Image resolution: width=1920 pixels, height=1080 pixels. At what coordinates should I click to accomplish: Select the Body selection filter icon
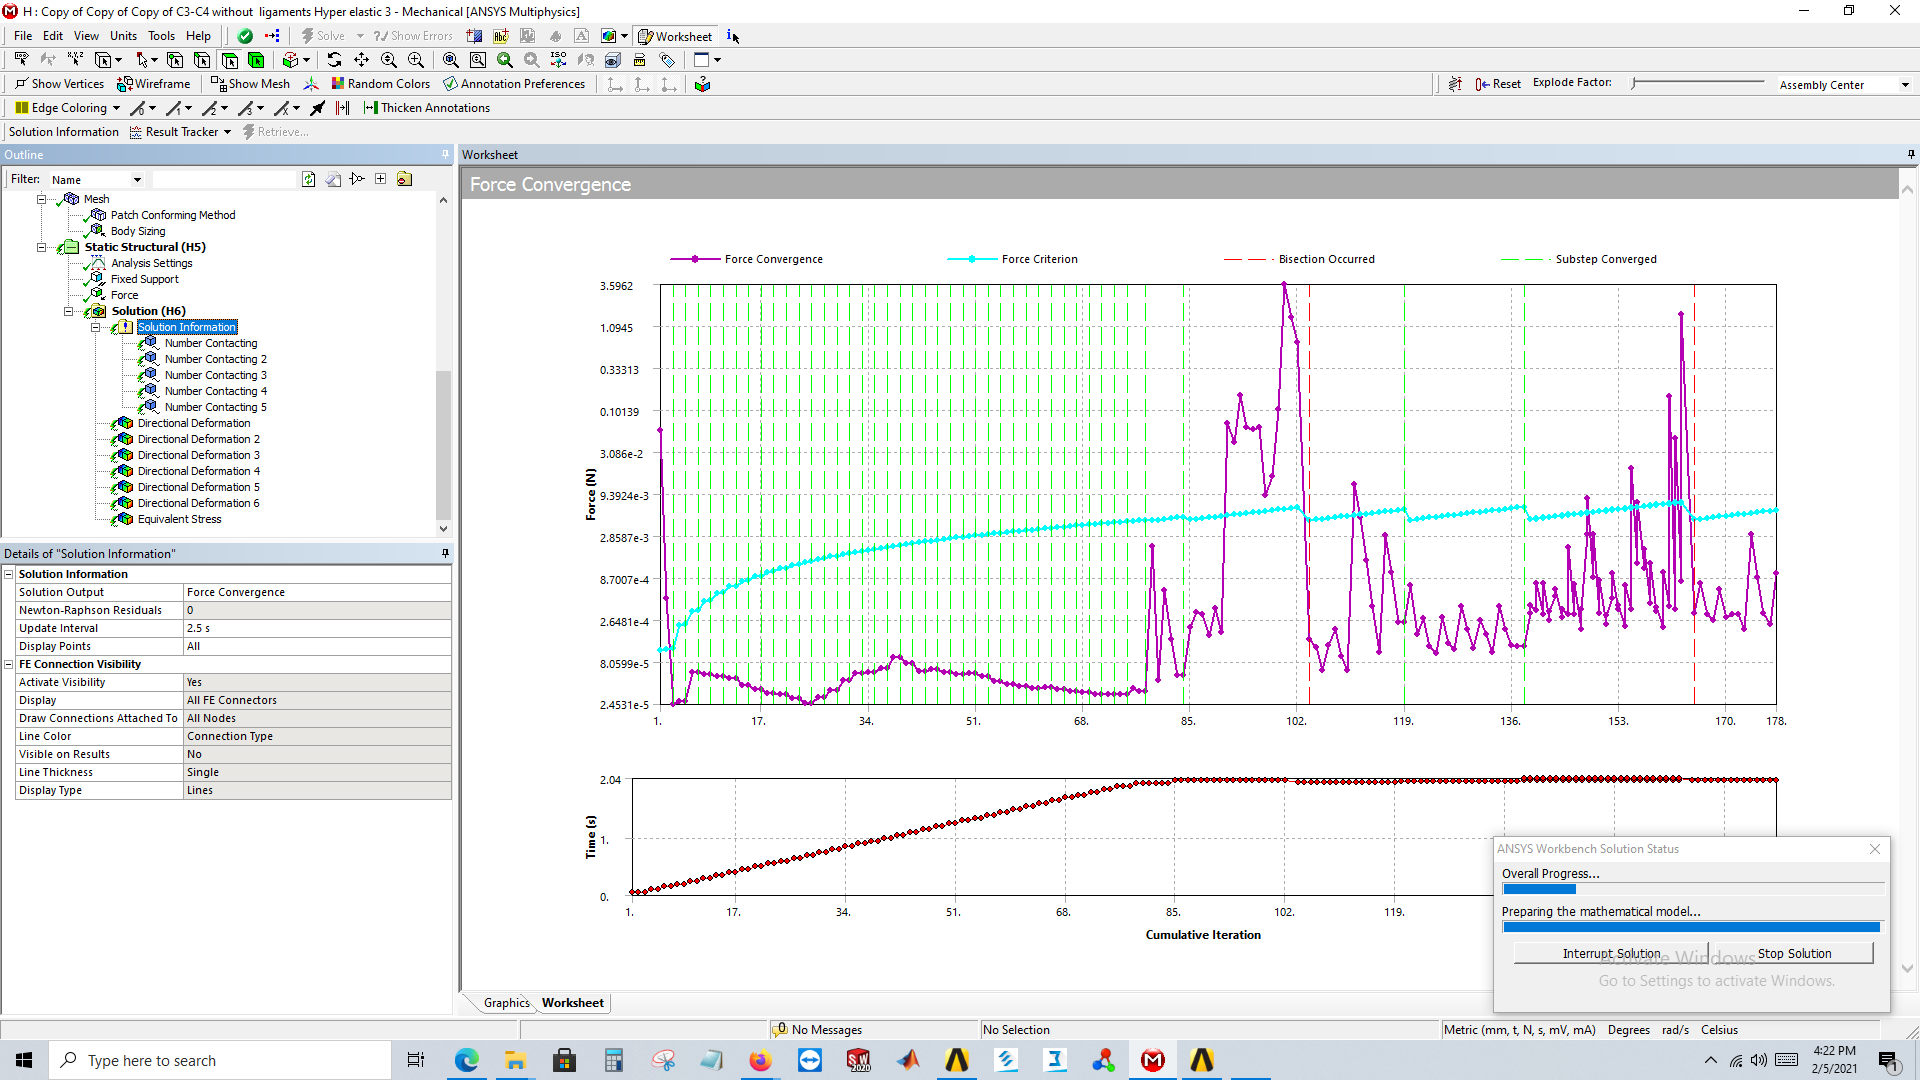click(x=256, y=60)
